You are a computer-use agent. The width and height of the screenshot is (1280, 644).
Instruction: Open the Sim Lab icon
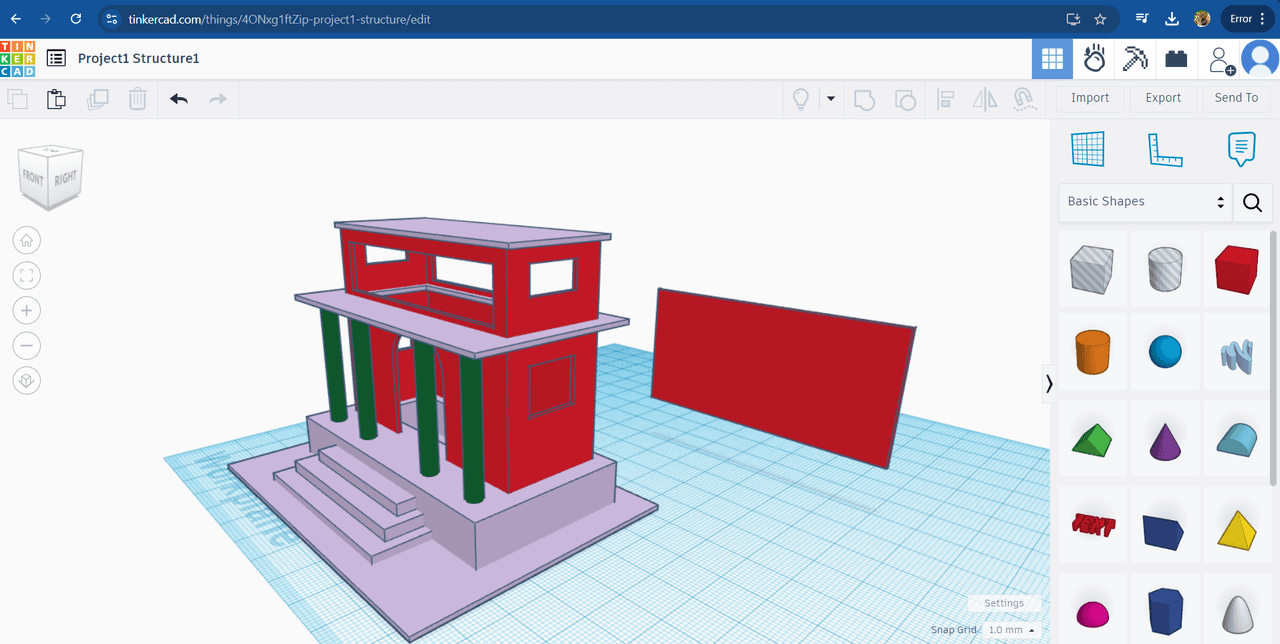coord(1094,59)
